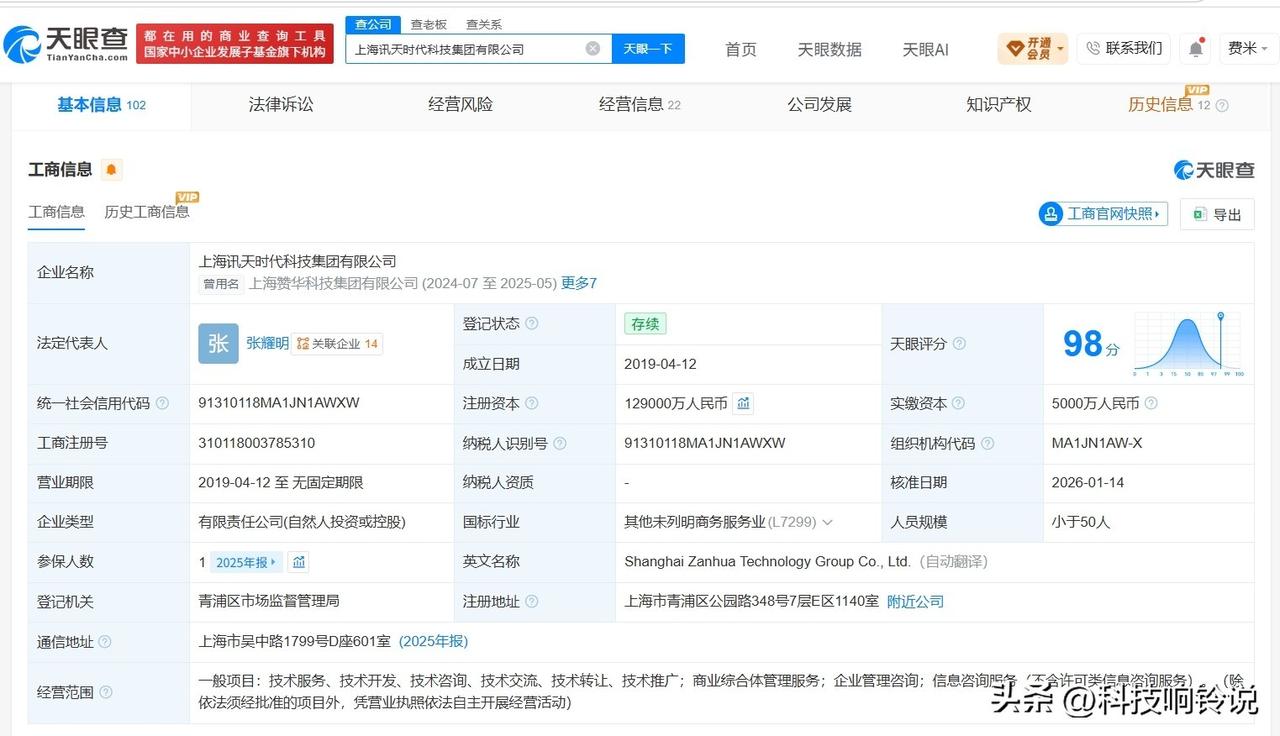The width and height of the screenshot is (1280, 736).
Task: Click info icon beside 登记状态
Action: pyautogui.click(x=532, y=323)
